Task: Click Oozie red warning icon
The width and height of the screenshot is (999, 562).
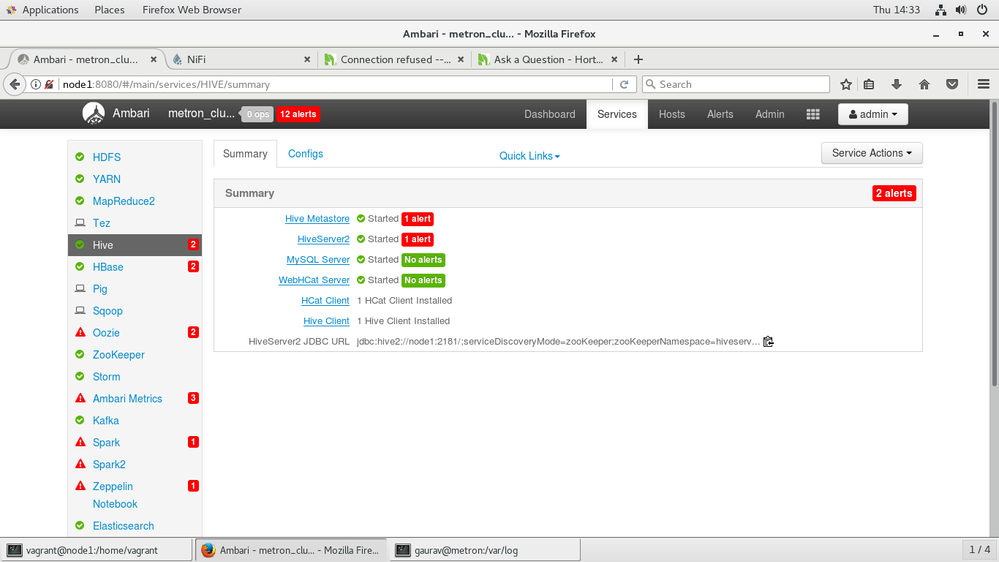Action: coord(80,332)
